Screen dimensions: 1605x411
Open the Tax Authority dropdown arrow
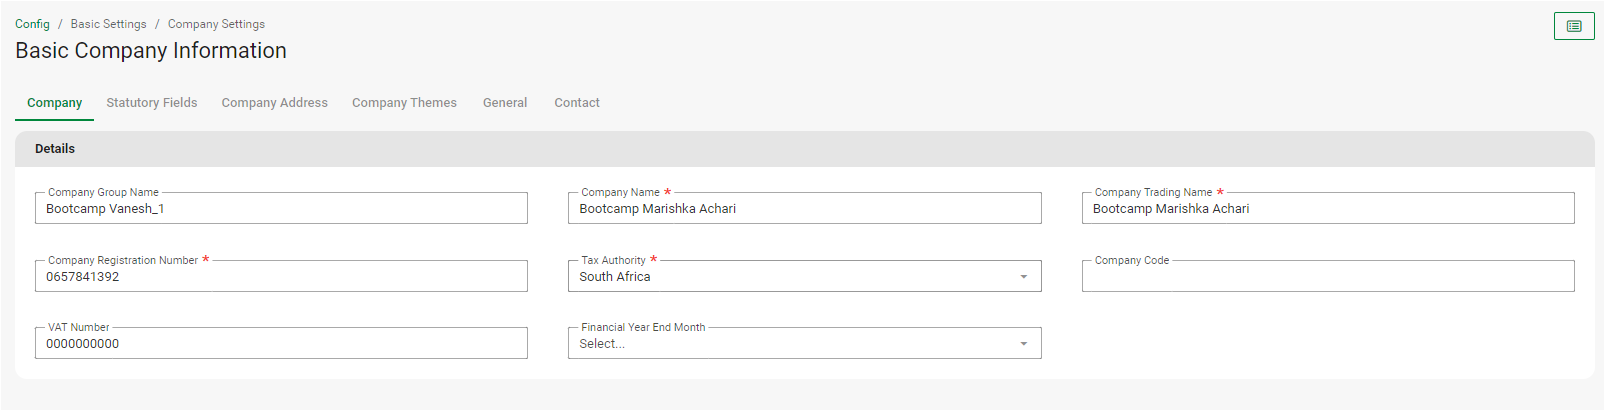1023,277
